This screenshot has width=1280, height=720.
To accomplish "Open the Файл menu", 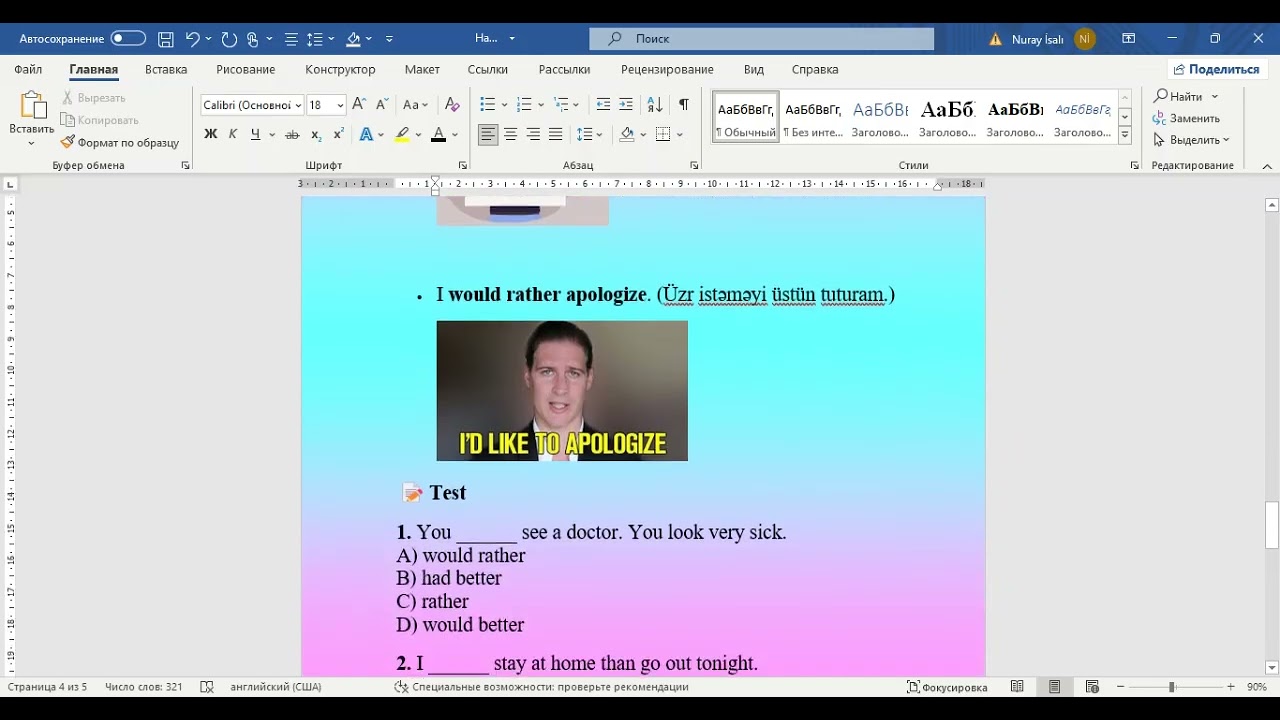I will (x=28, y=70).
